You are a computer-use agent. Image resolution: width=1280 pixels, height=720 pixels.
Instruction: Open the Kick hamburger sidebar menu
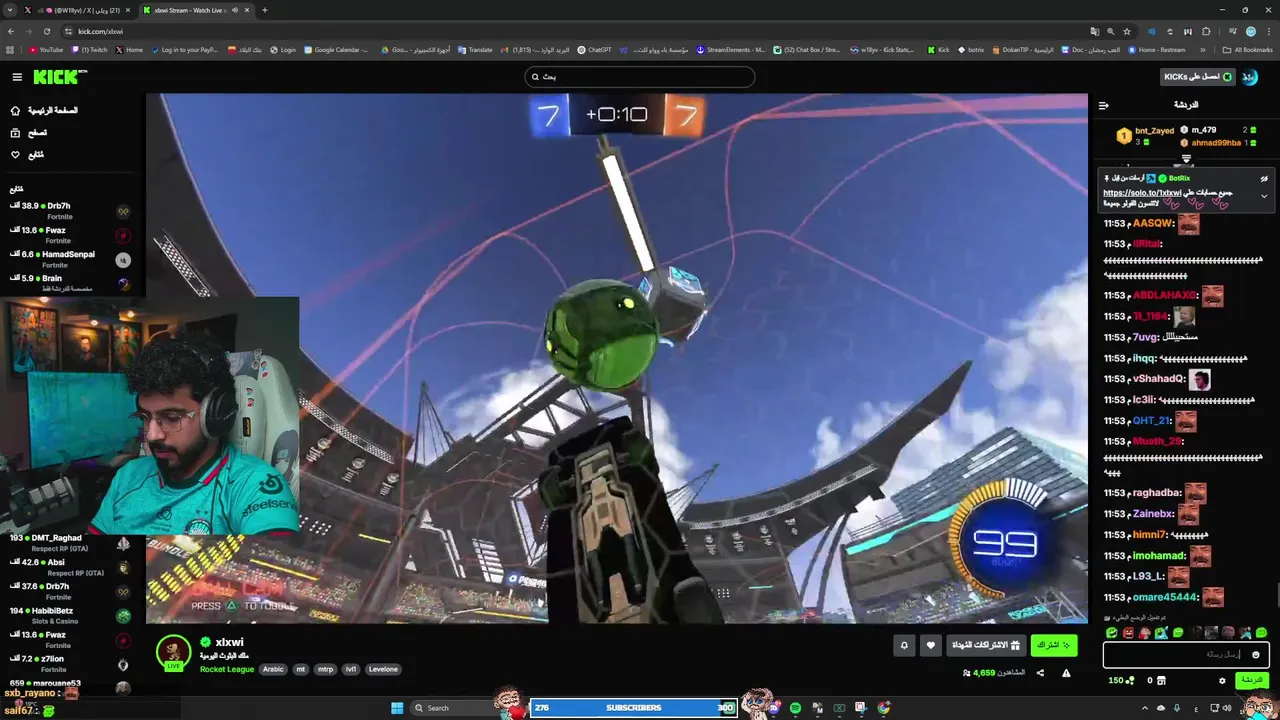(17, 77)
